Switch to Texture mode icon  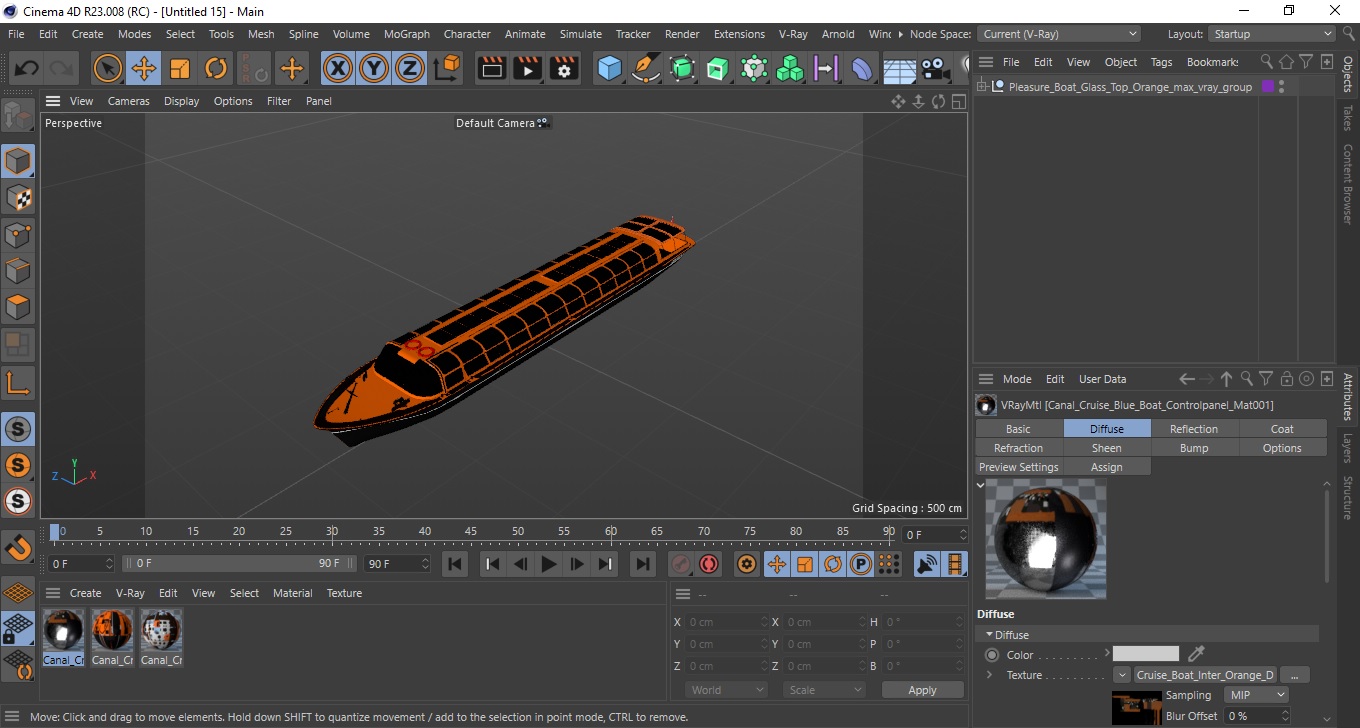pos(18,198)
